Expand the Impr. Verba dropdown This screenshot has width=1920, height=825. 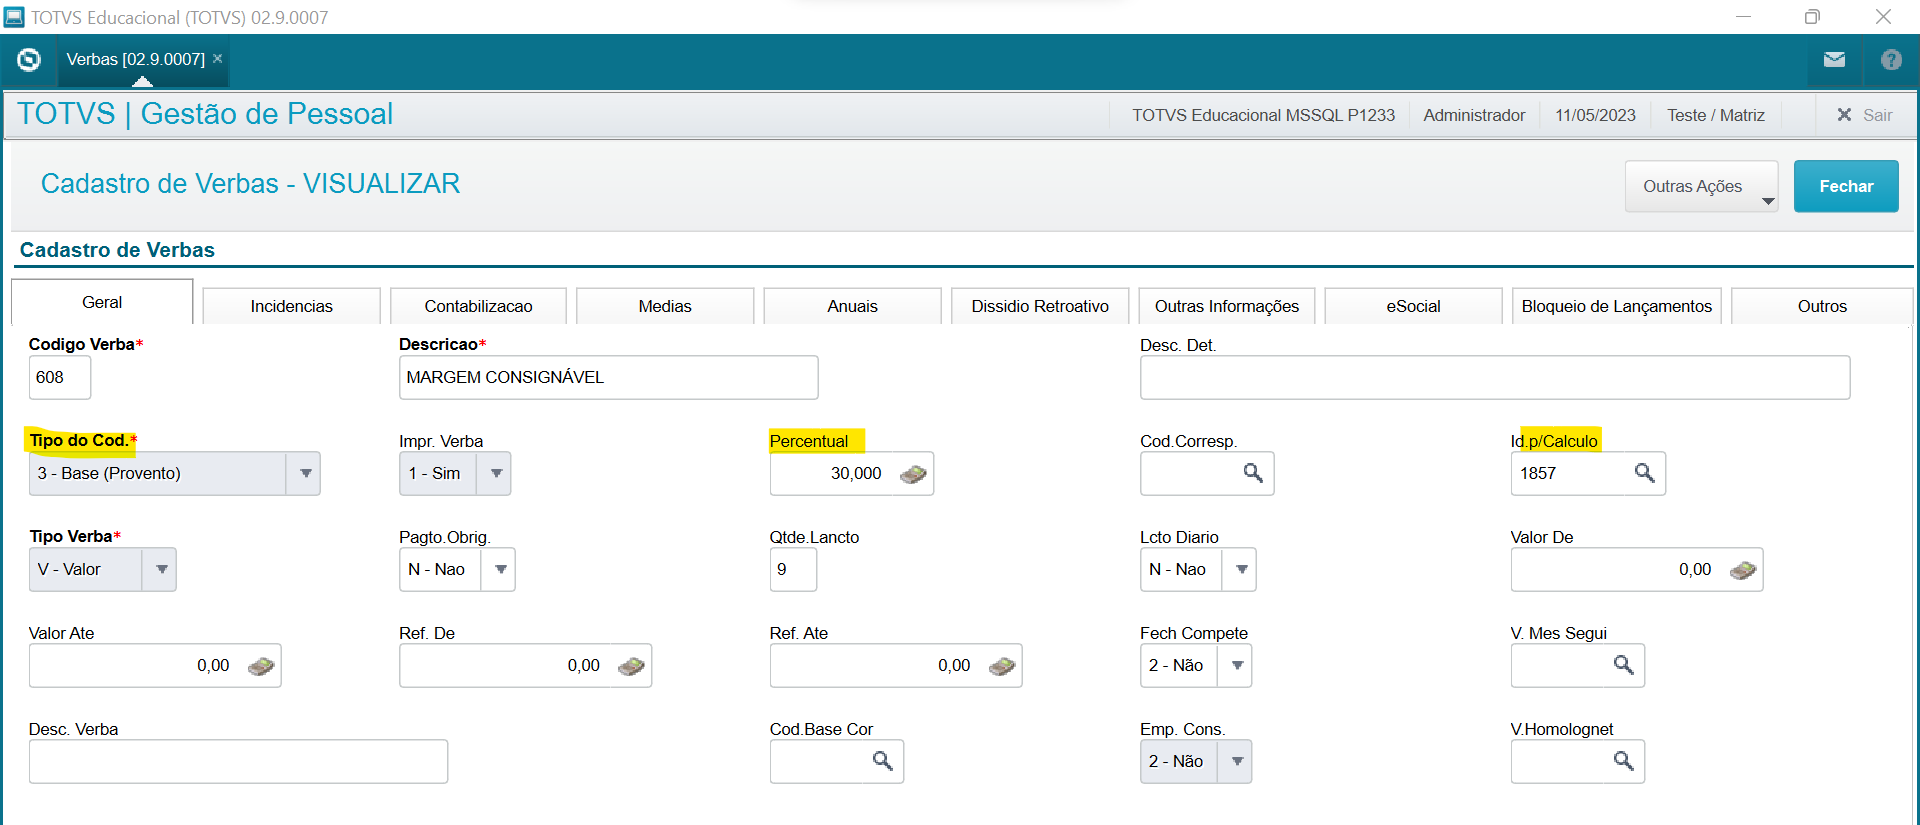click(496, 474)
